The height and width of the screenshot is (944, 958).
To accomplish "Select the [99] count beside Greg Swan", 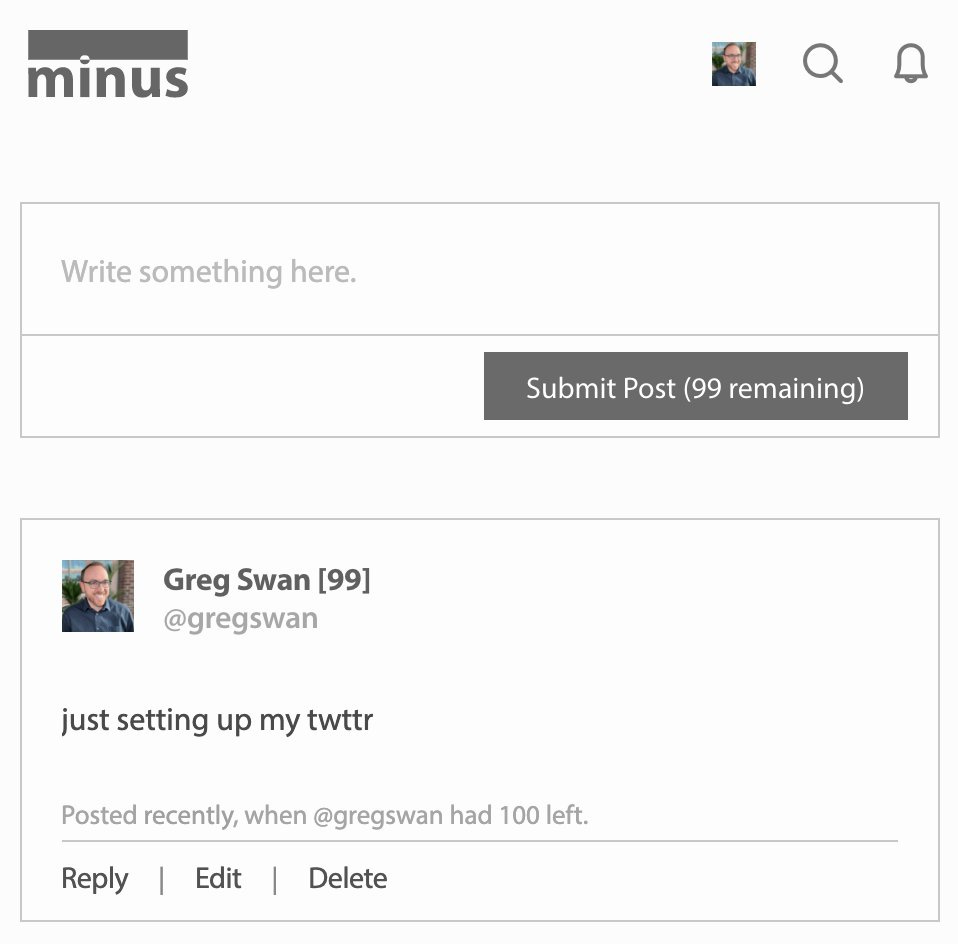I will (345, 579).
